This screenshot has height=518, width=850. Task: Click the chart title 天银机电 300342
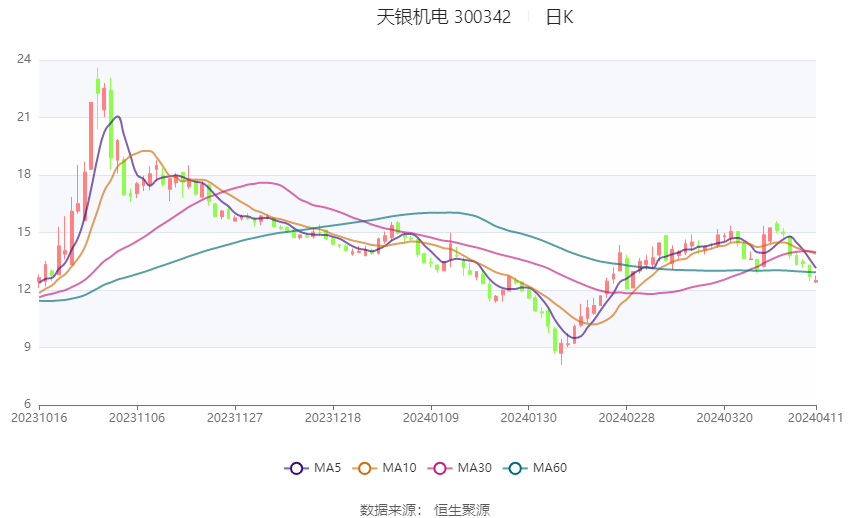click(443, 17)
